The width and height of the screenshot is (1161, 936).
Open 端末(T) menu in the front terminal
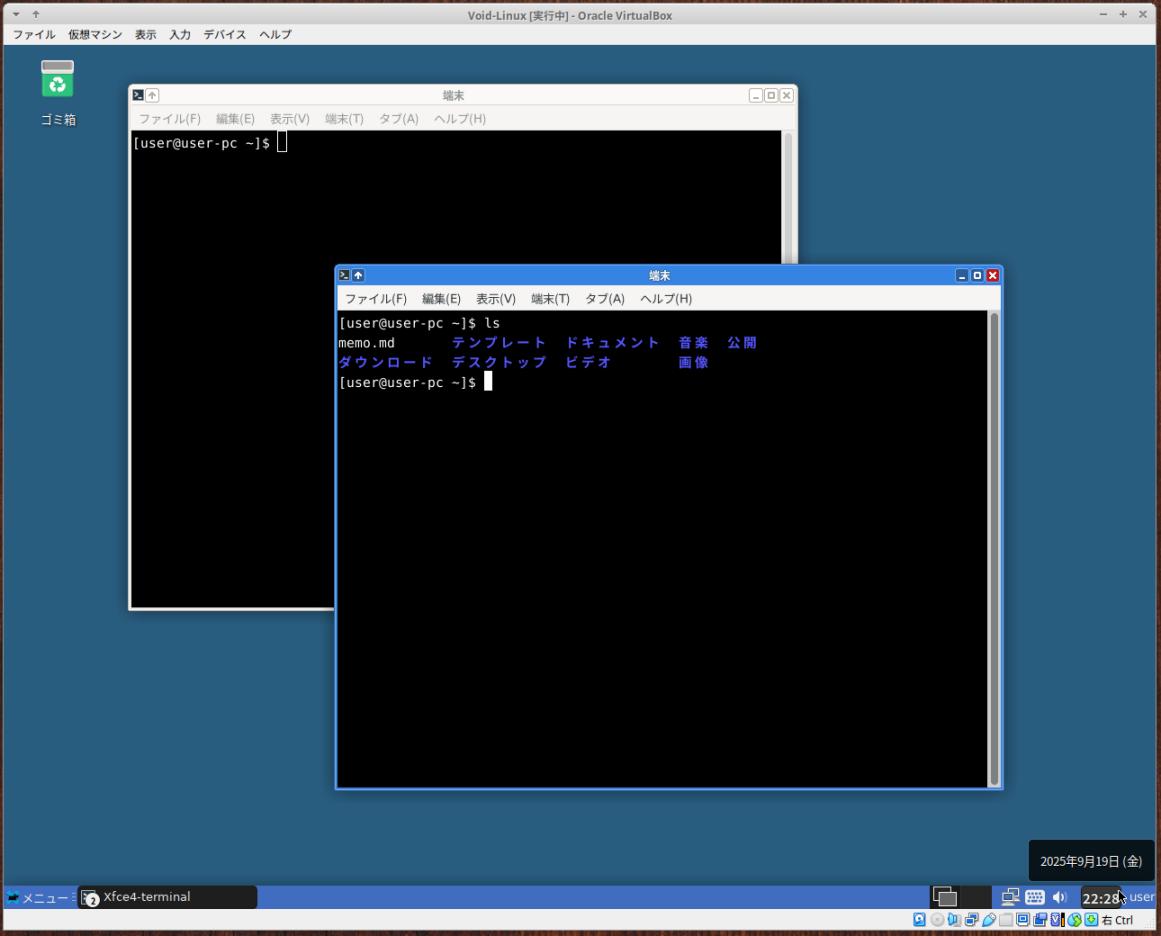pyautogui.click(x=550, y=298)
